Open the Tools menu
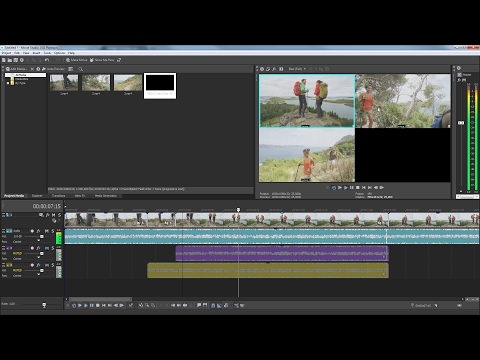Image resolution: width=480 pixels, height=360 pixels. (47, 53)
